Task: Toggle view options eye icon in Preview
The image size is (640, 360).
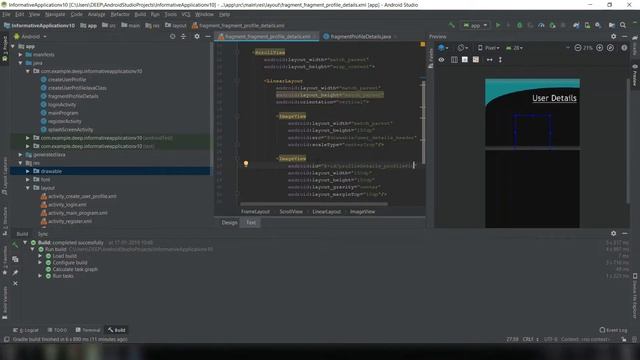Action: [441, 60]
